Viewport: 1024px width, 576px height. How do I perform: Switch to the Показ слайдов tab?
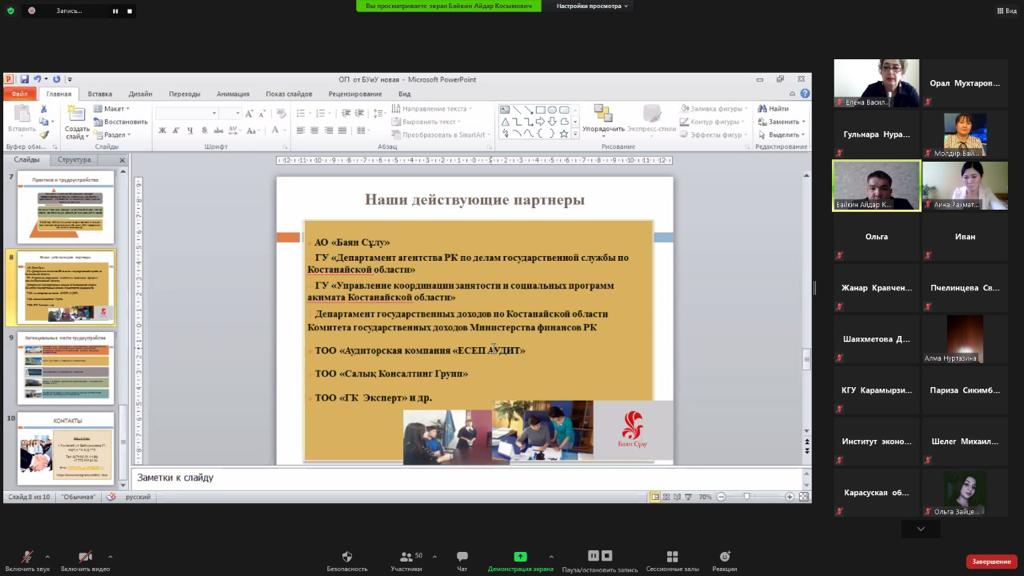tap(289, 94)
